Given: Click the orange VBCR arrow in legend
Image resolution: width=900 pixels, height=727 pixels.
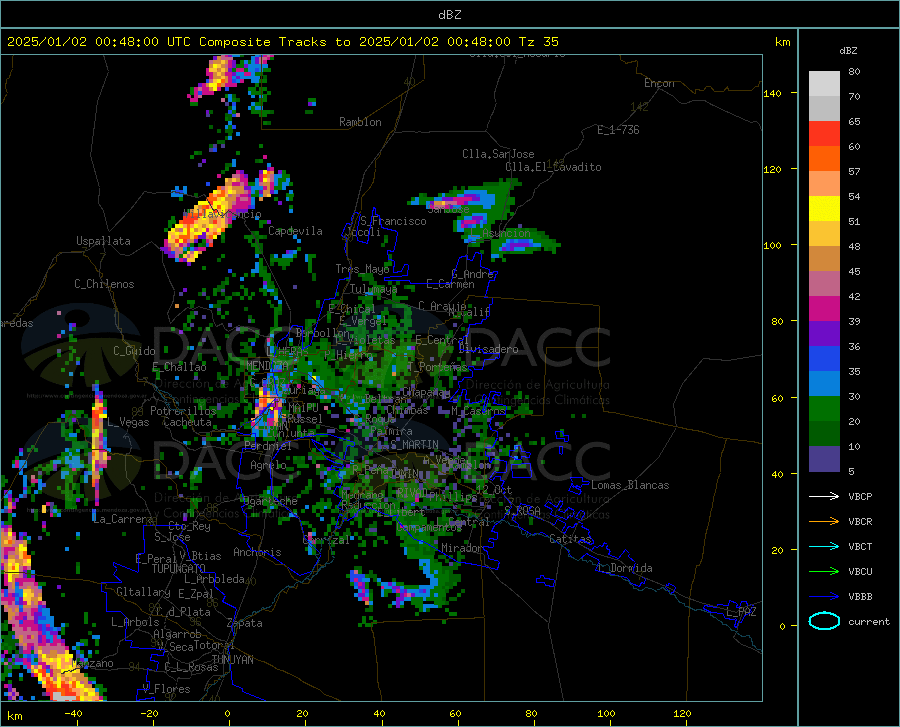Looking at the screenshot, I should [x=824, y=522].
